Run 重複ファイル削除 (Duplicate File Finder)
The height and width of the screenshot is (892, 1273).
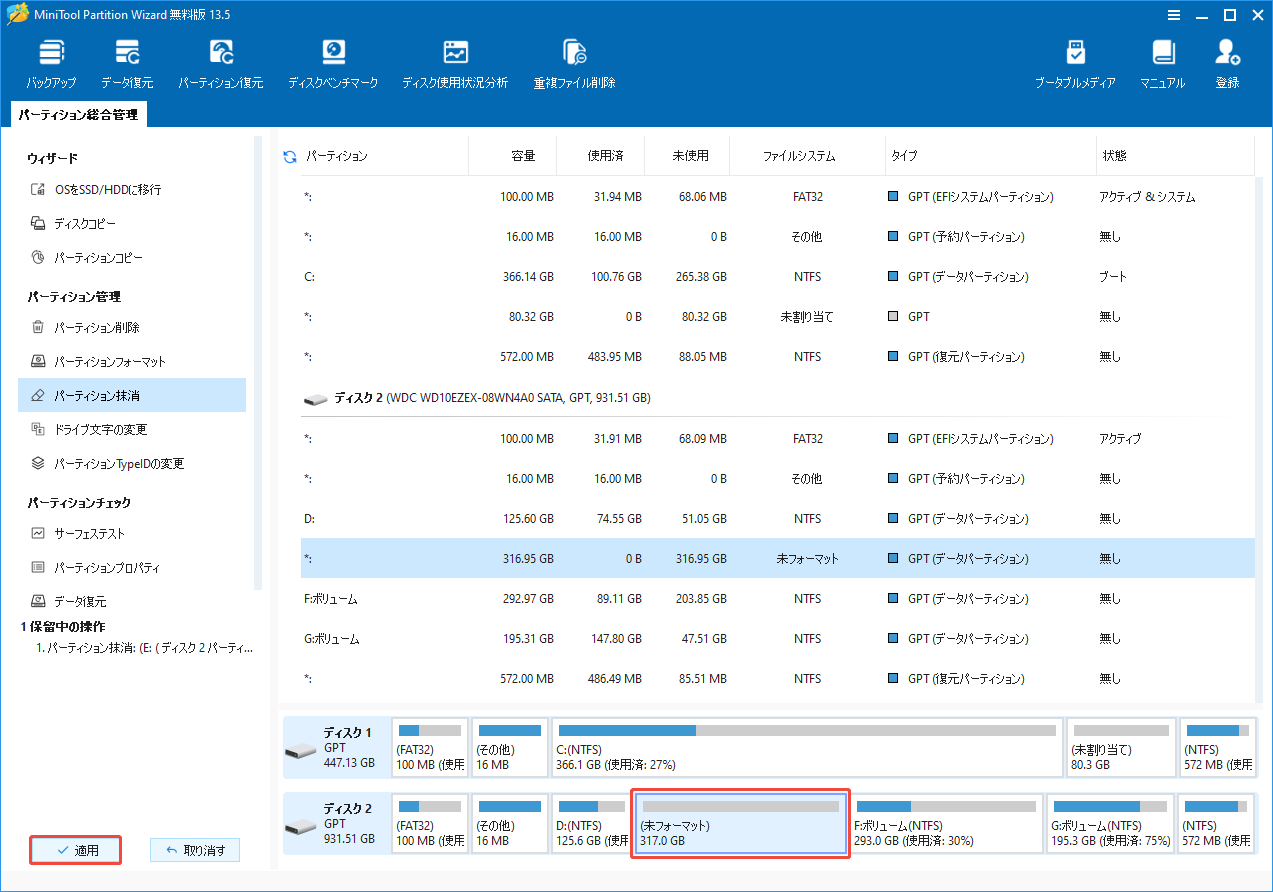point(575,60)
